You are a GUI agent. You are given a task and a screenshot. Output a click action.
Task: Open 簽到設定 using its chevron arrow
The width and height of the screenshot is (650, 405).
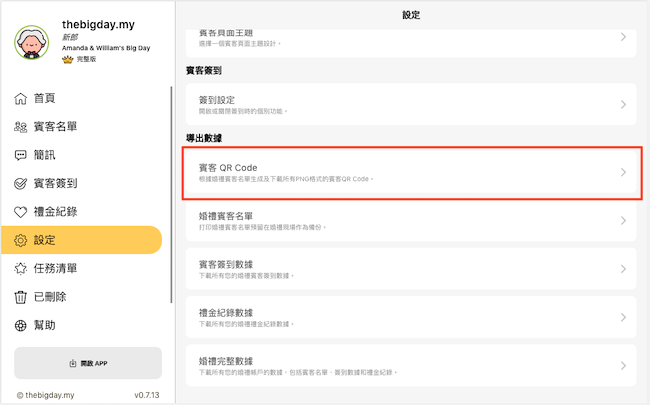click(x=623, y=104)
